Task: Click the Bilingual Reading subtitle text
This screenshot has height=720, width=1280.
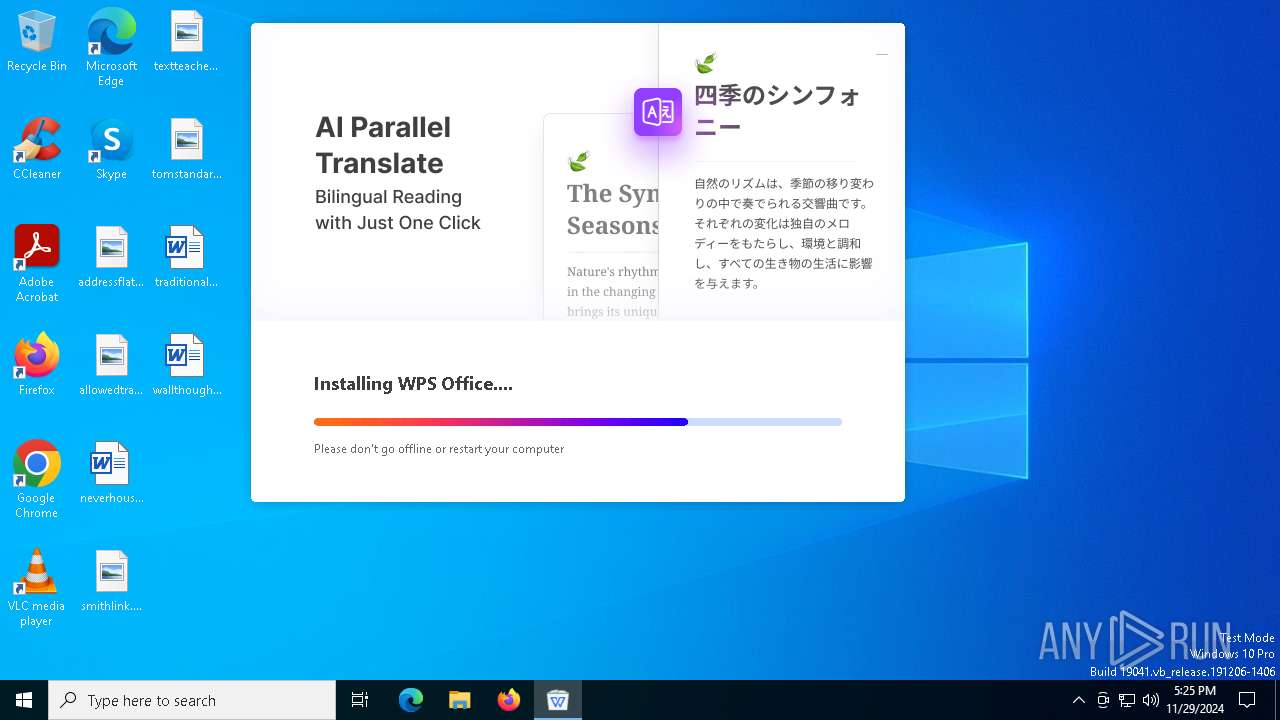Action: coord(398,210)
